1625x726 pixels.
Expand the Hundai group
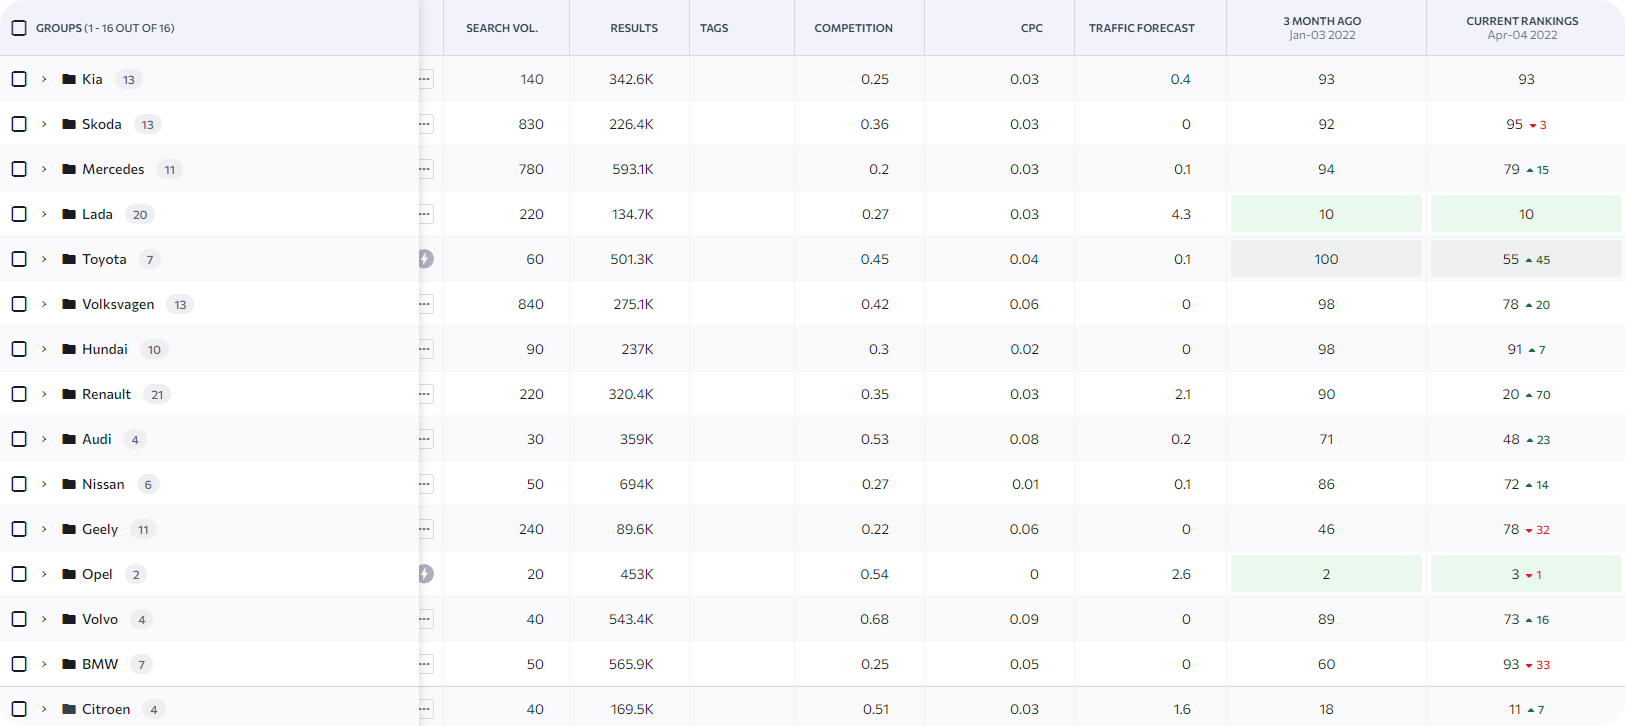pos(44,349)
